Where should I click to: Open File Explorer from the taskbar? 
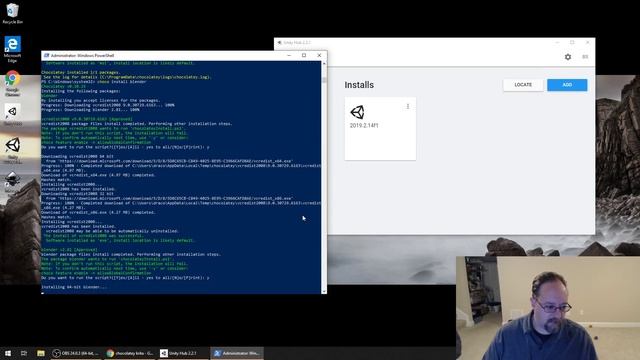tap(41, 353)
